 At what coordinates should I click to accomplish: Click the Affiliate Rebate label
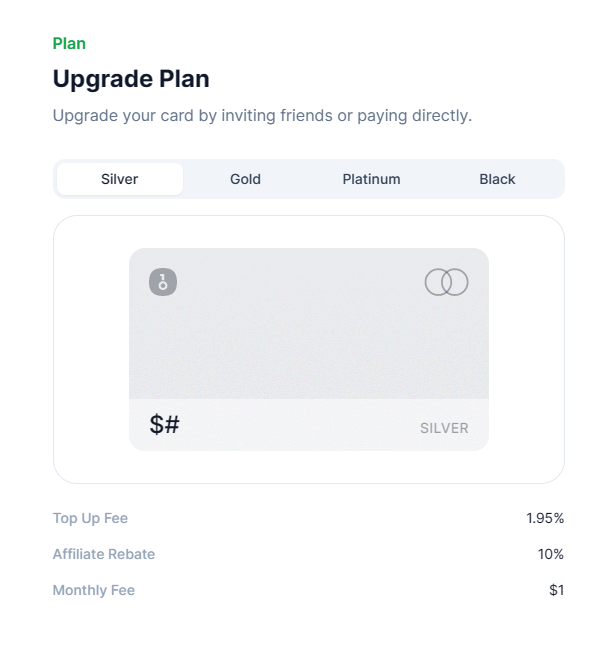(x=104, y=554)
